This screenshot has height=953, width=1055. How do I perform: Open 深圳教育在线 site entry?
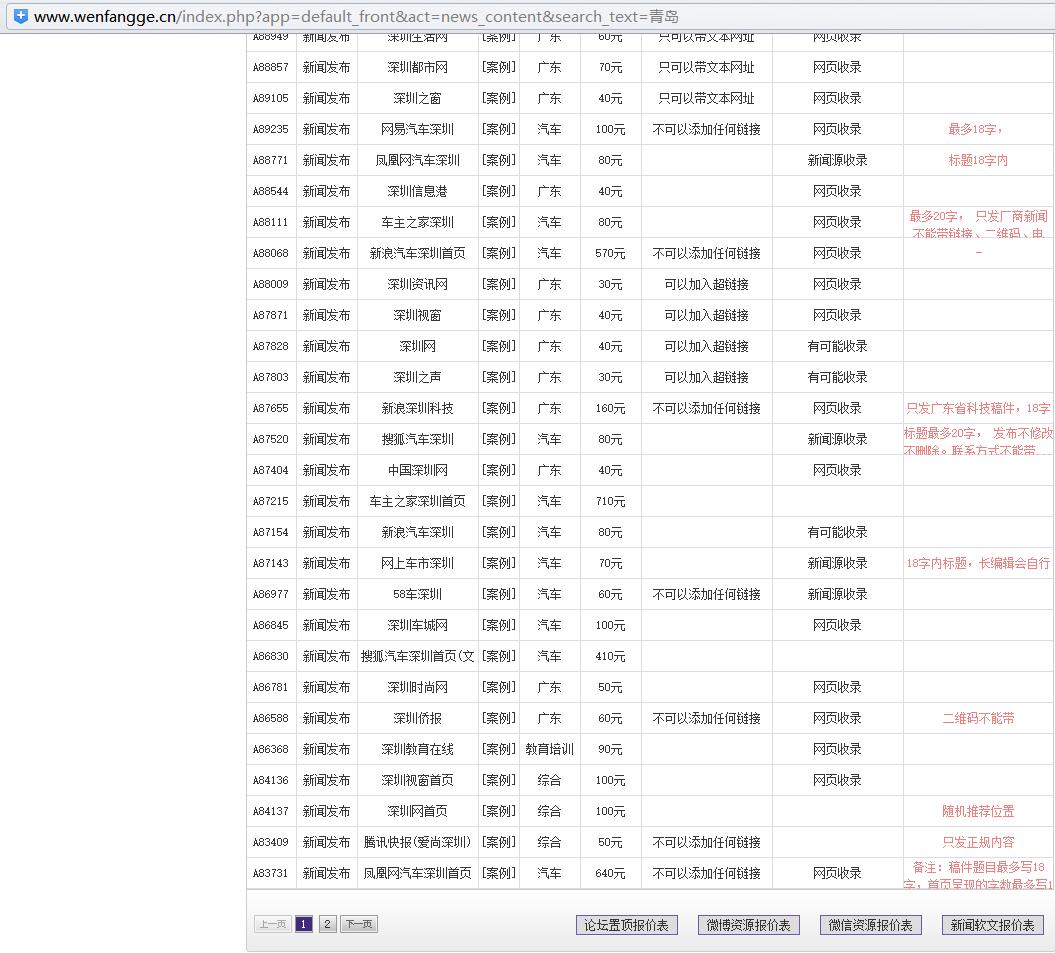coord(417,749)
